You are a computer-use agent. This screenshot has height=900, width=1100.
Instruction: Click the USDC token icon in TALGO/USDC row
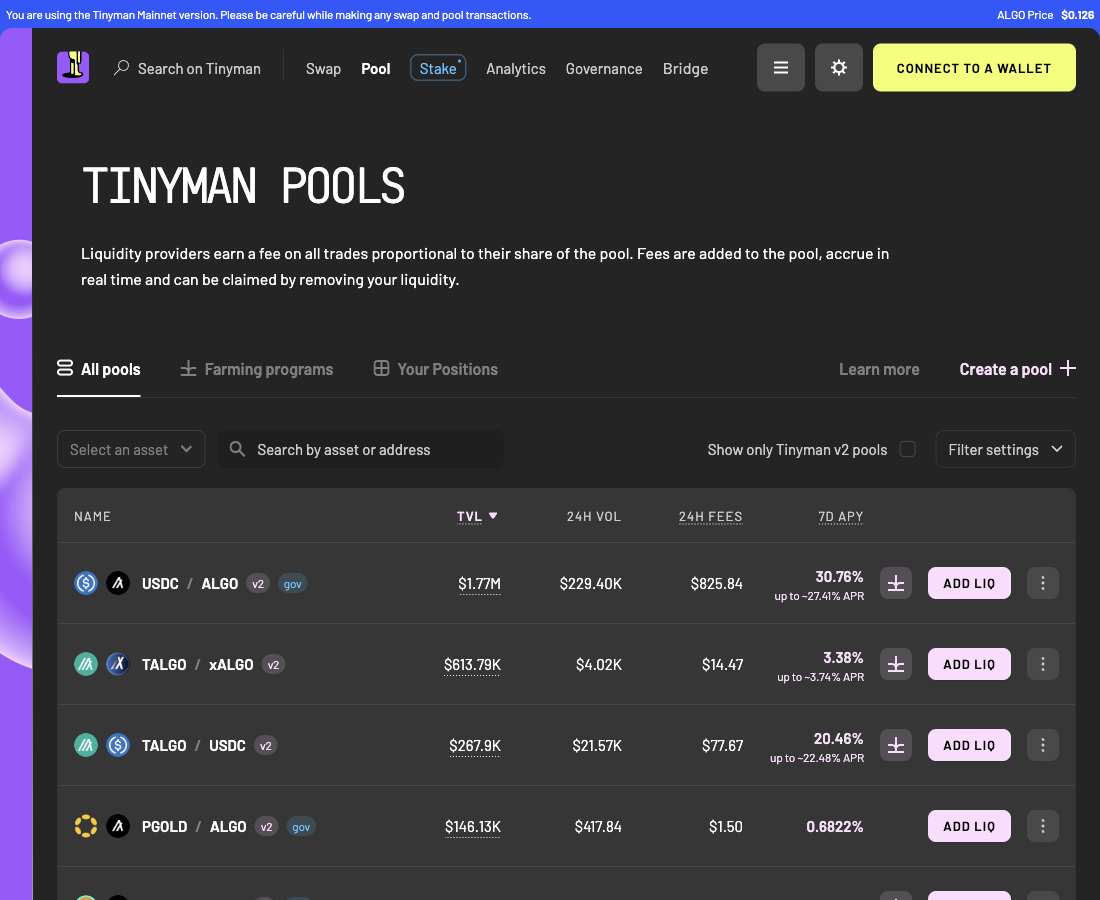coord(118,745)
